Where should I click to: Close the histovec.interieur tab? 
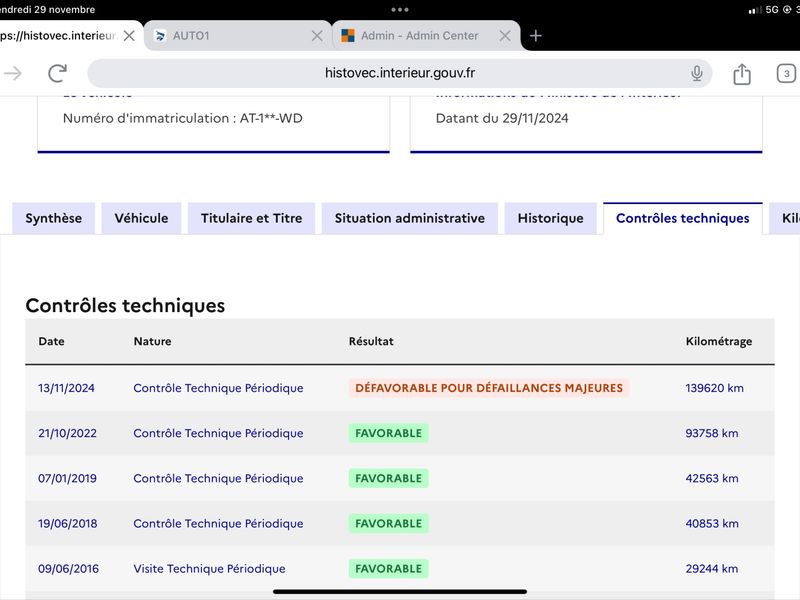[130, 36]
